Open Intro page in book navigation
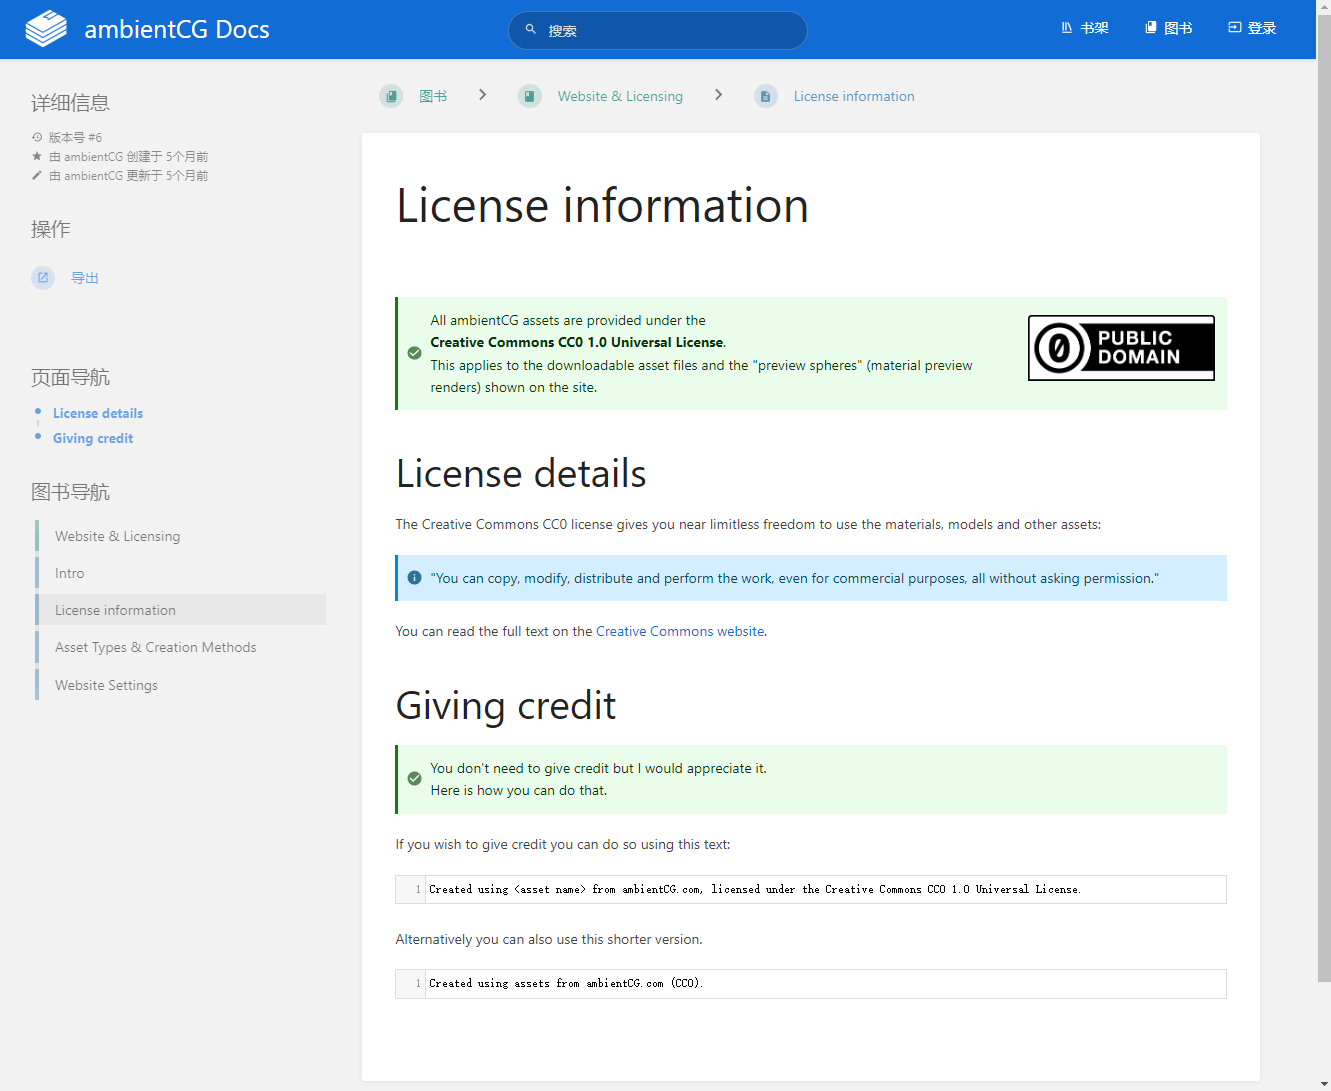The width and height of the screenshot is (1331, 1091). point(180,573)
